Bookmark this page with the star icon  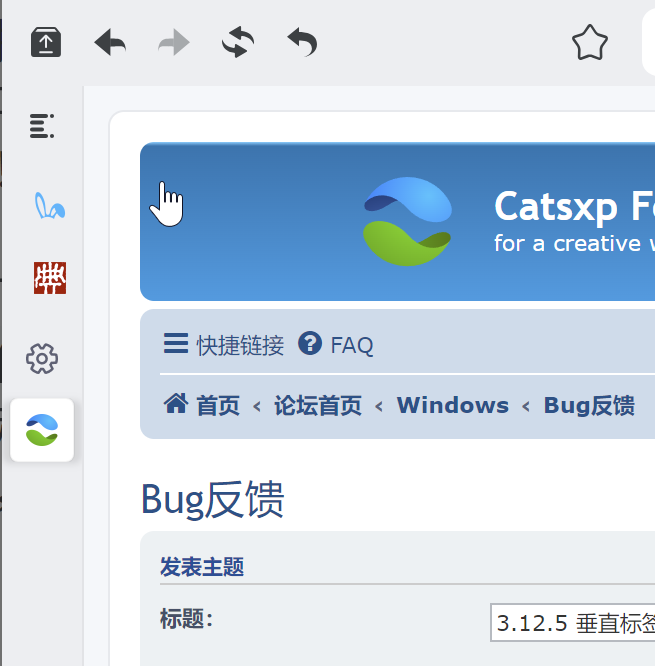coord(590,42)
